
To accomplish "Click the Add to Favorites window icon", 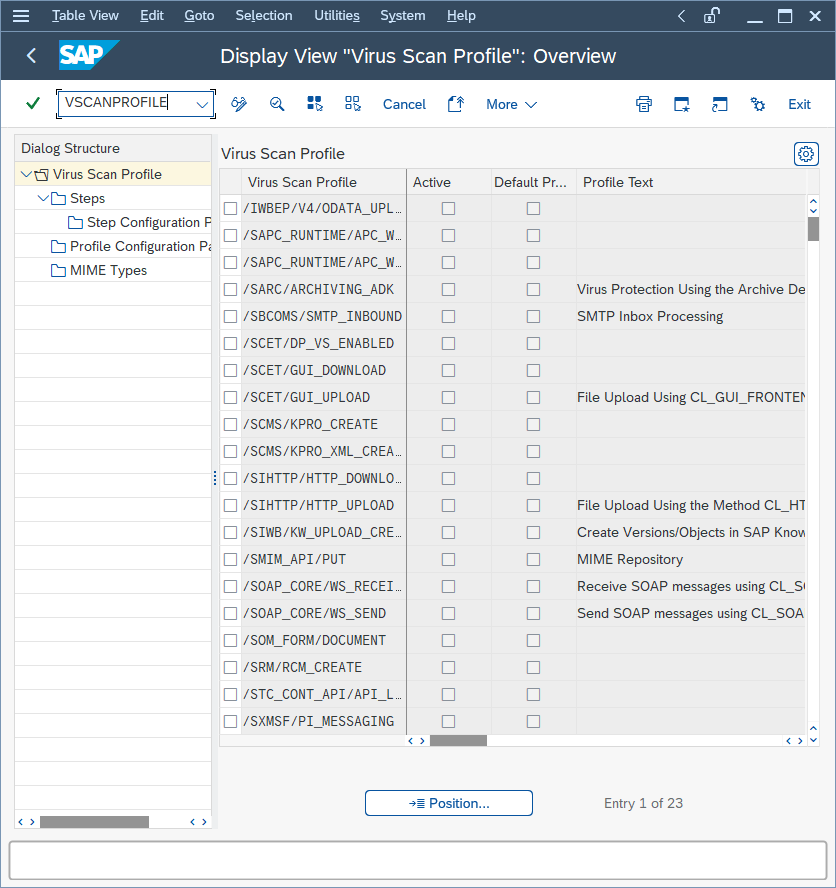I will tap(681, 103).
